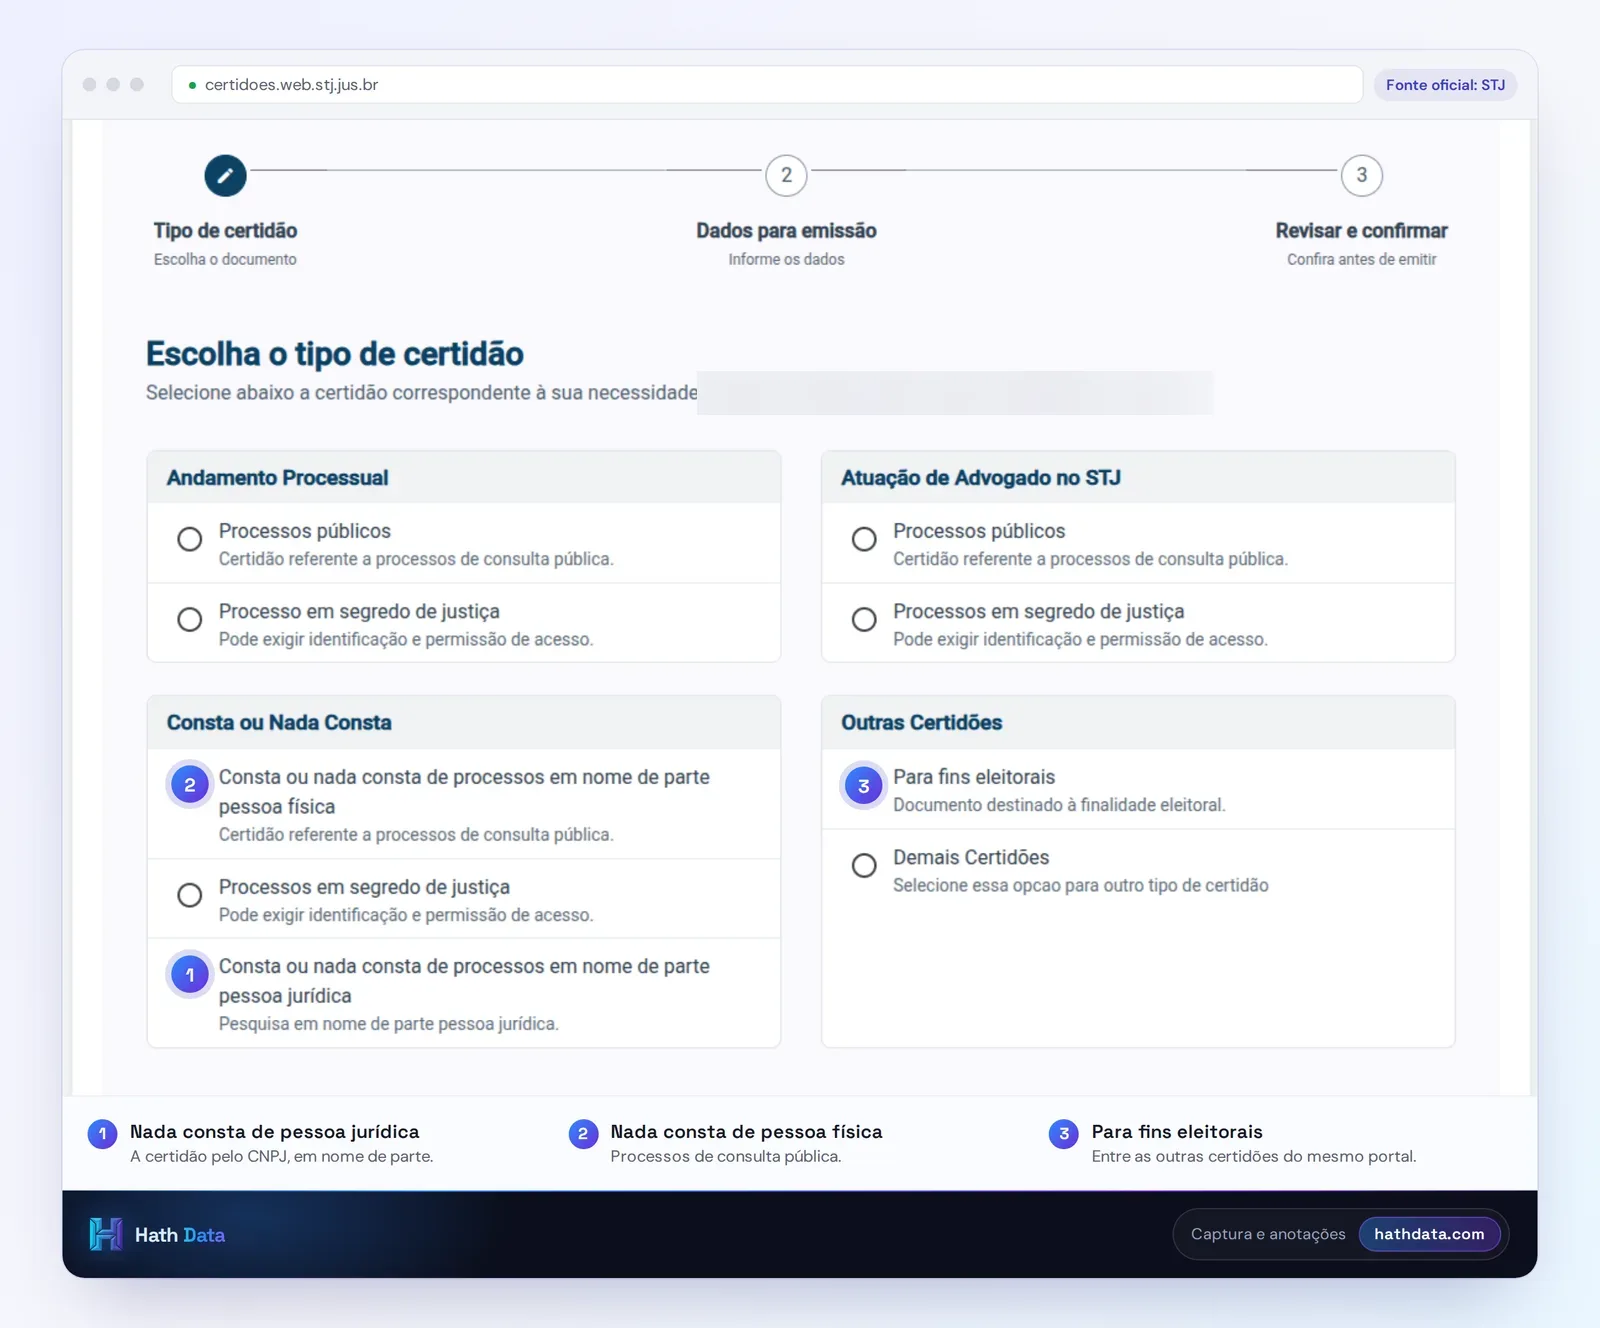Select Processos em segredo de justiça under Atuação de Advogado
The height and width of the screenshot is (1328, 1600).
pos(864,619)
